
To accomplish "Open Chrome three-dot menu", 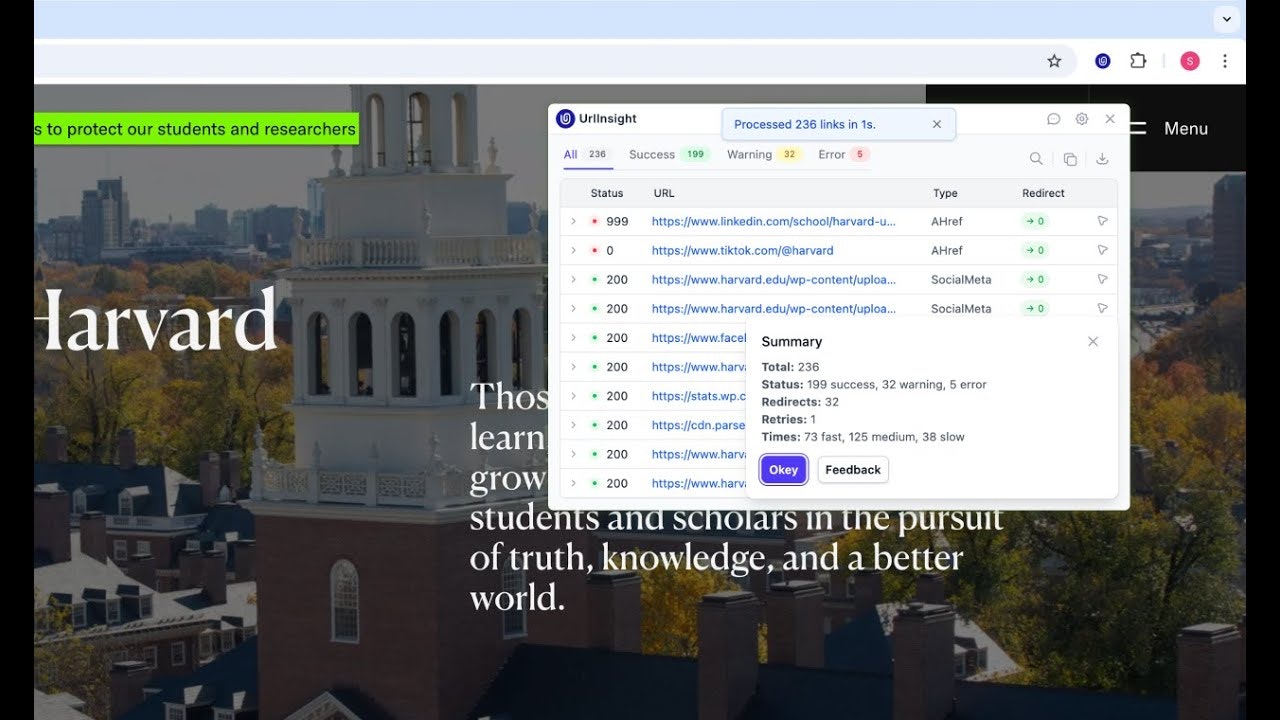I will click(1225, 61).
